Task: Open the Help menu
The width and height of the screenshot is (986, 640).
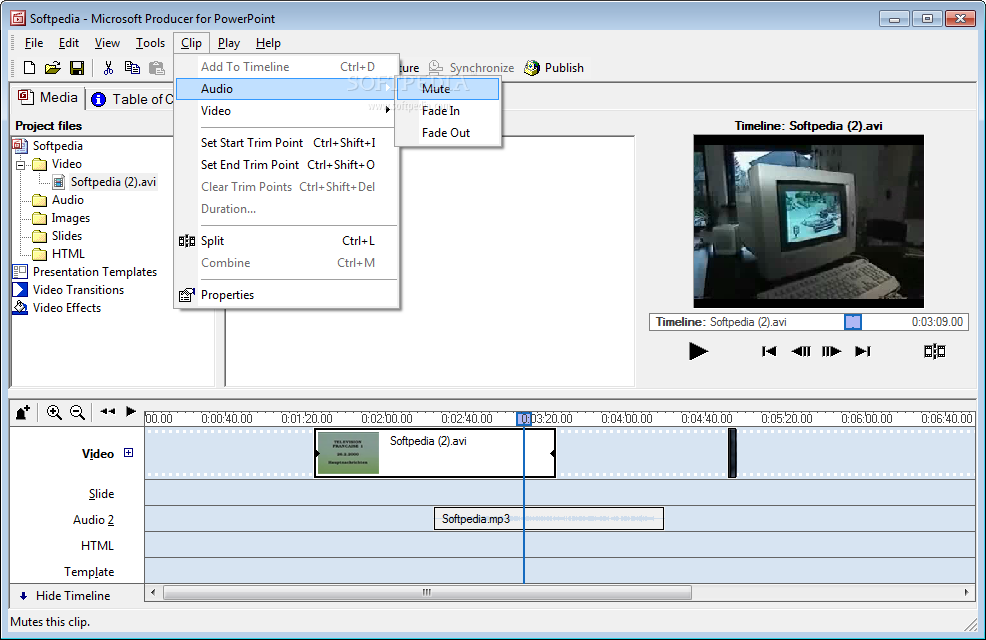Action: coord(268,43)
